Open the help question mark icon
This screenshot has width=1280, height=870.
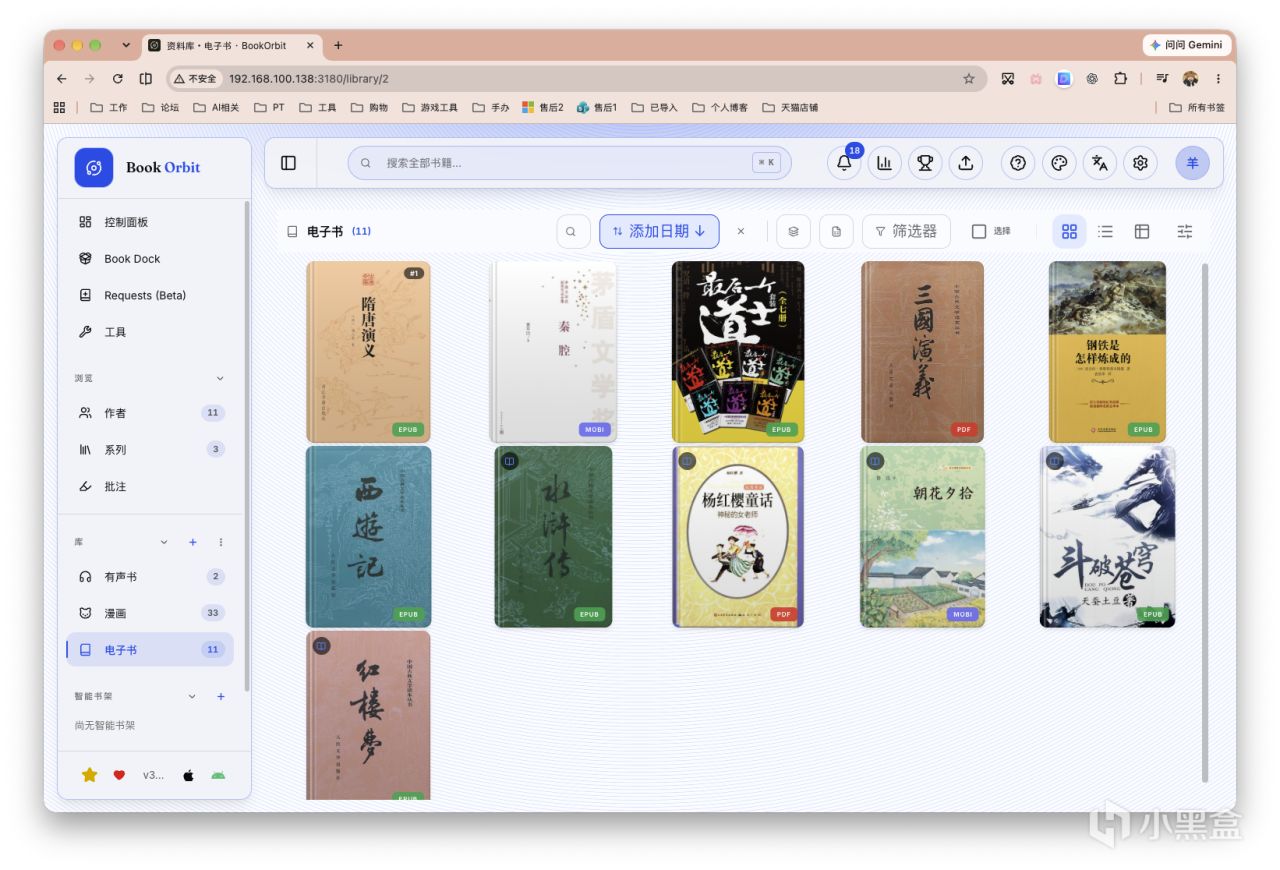click(x=1018, y=163)
